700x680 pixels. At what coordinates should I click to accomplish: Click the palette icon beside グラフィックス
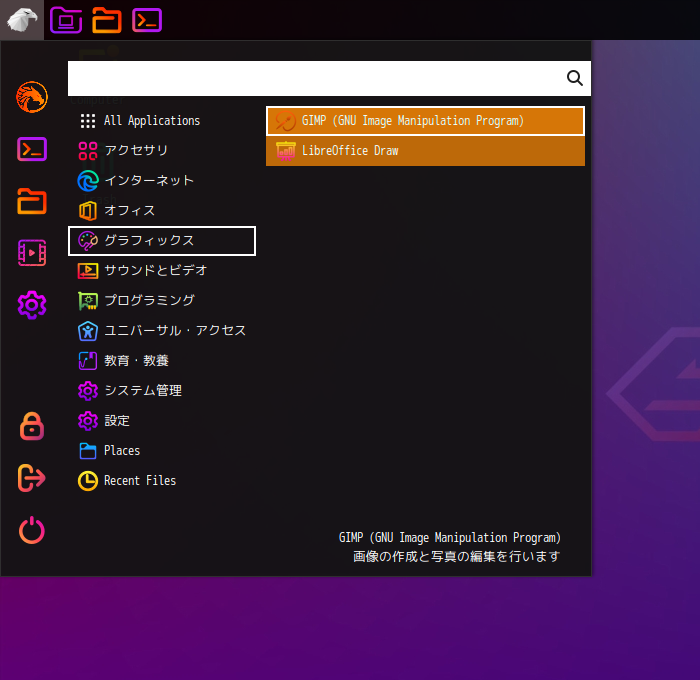88,241
